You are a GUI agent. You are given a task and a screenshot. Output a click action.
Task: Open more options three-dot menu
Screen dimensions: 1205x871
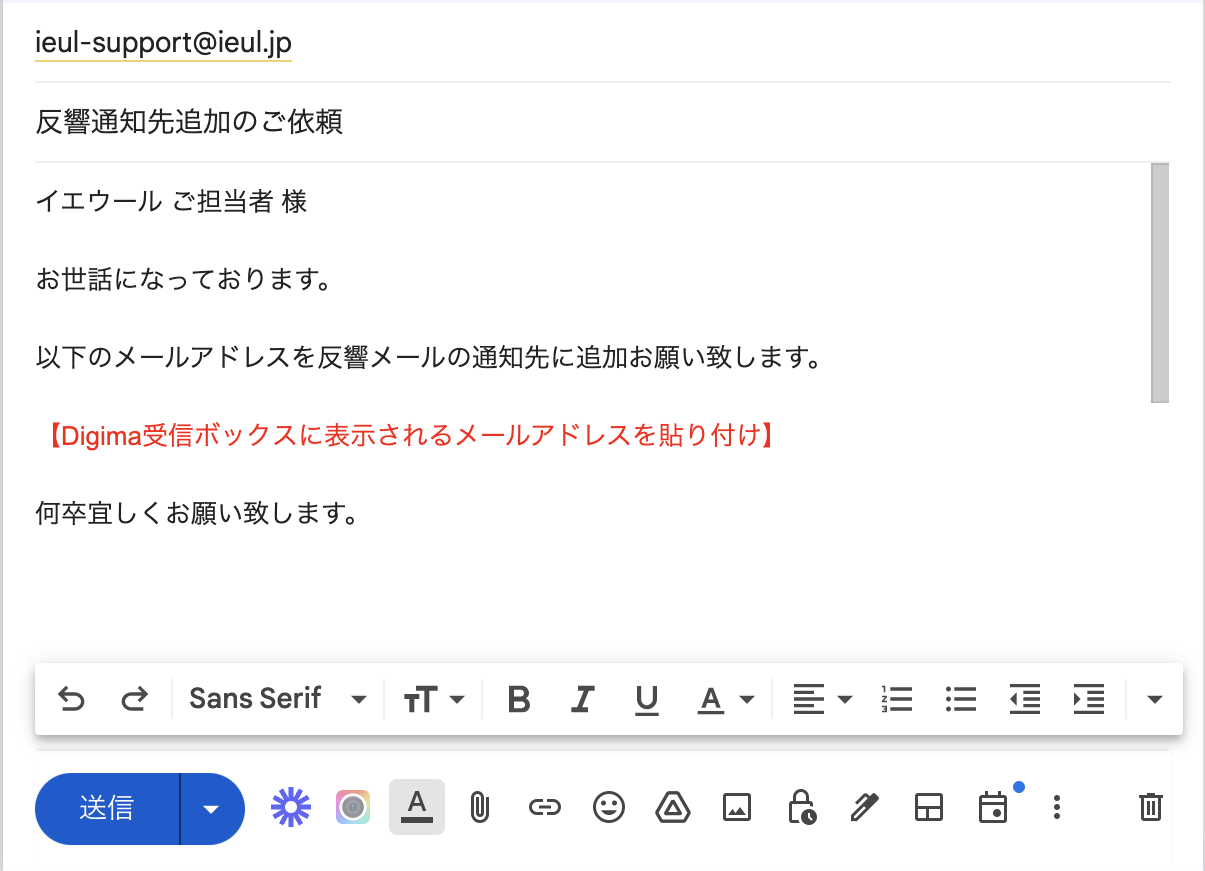pyautogui.click(x=1057, y=807)
